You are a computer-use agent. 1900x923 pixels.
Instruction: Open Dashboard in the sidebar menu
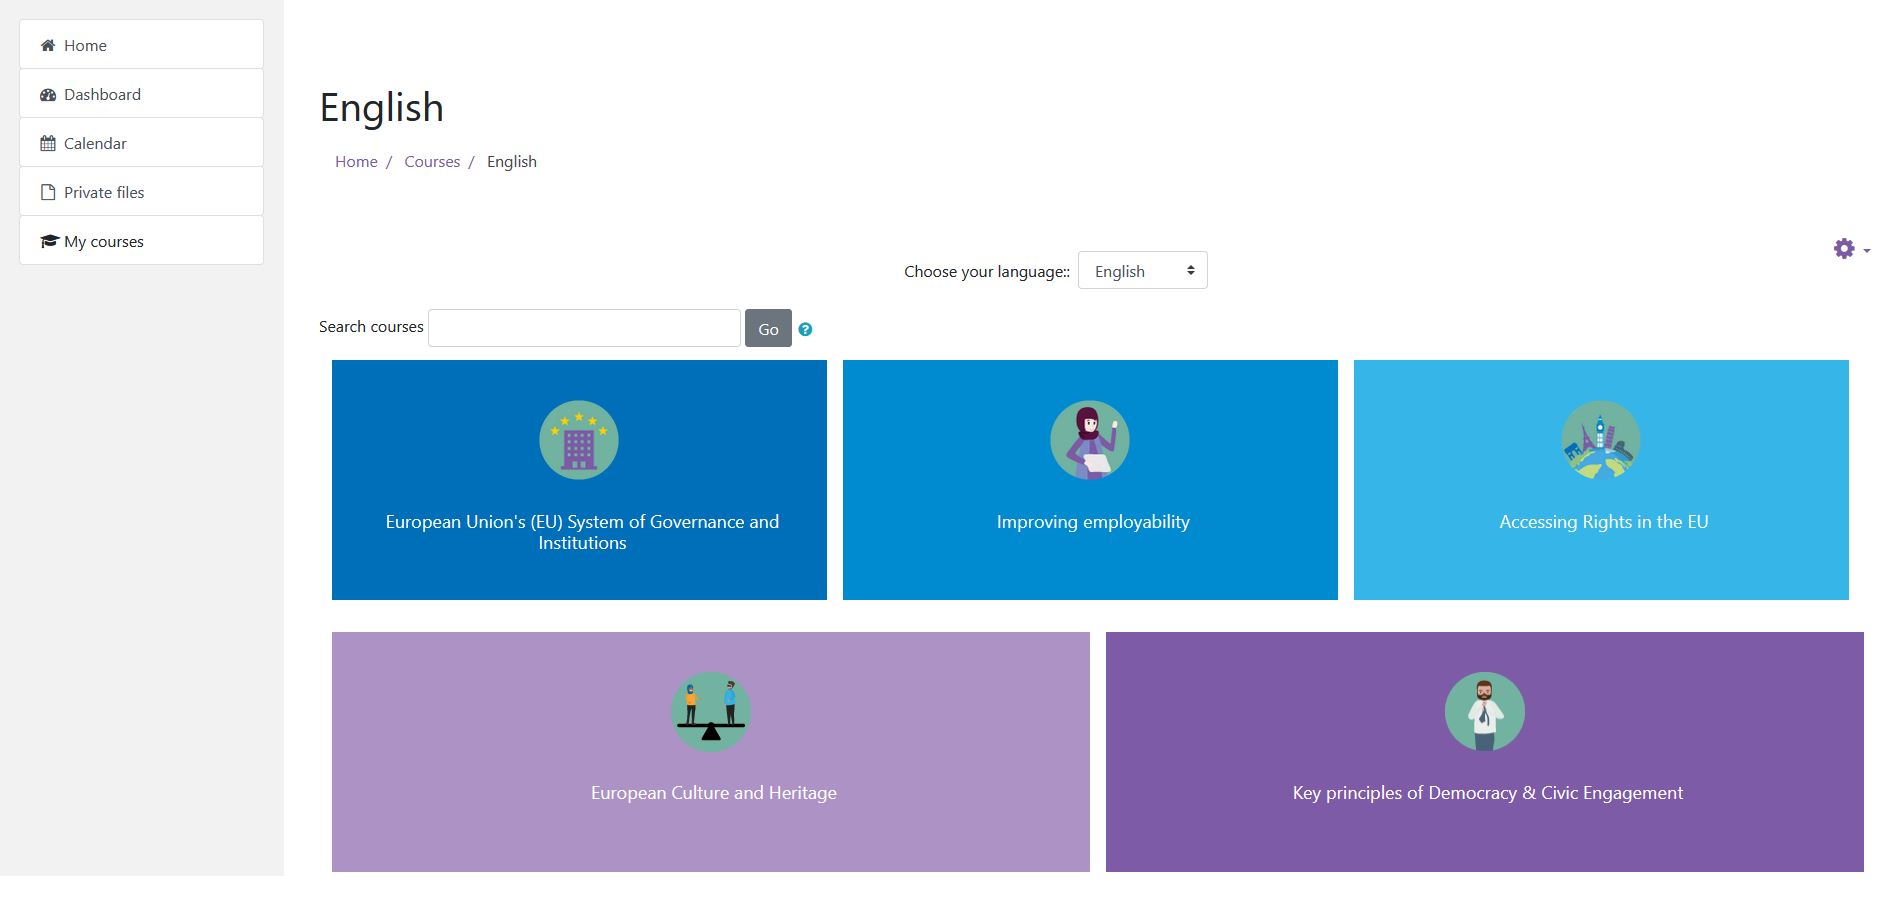(141, 94)
